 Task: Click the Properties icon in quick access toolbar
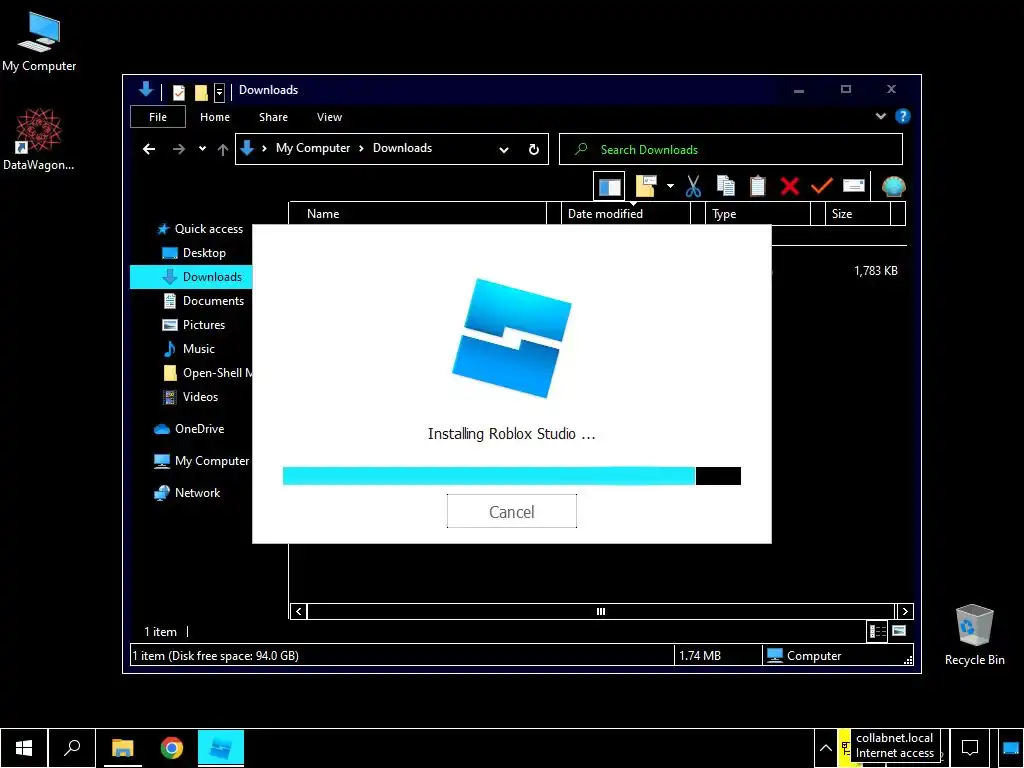click(x=178, y=92)
